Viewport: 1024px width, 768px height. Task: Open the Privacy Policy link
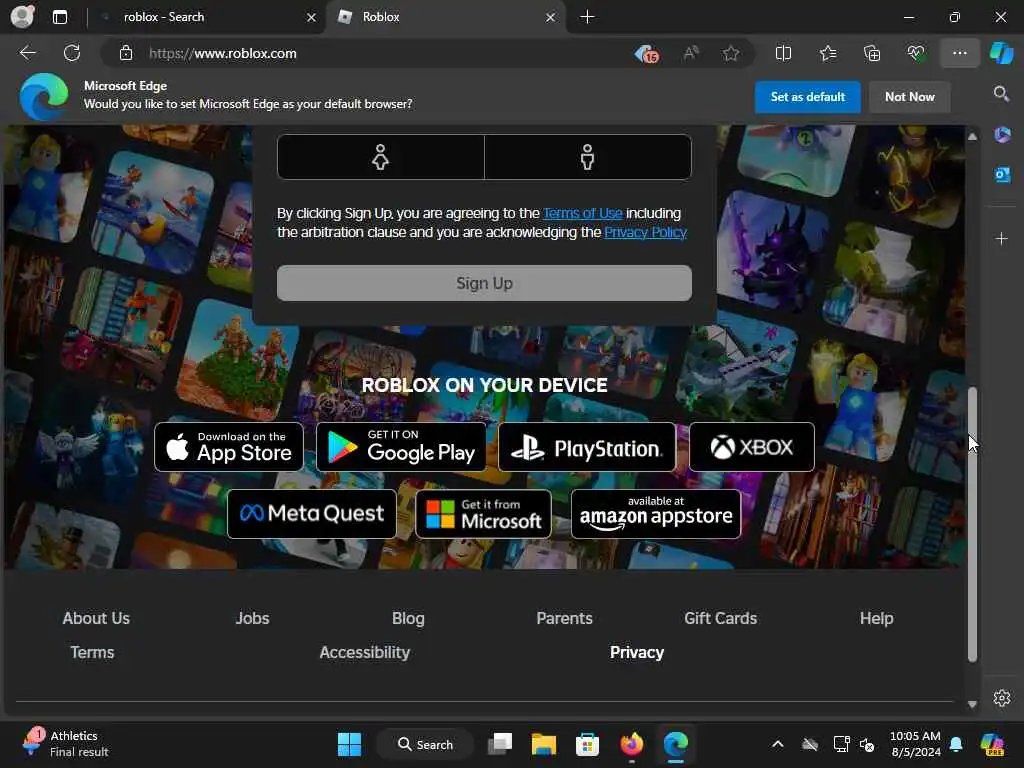click(x=645, y=232)
